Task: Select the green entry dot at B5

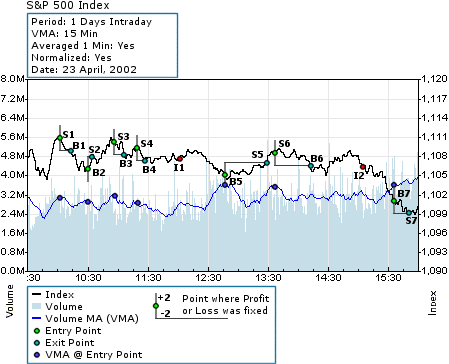Action: pyautogui.click(x=225, y=175)
